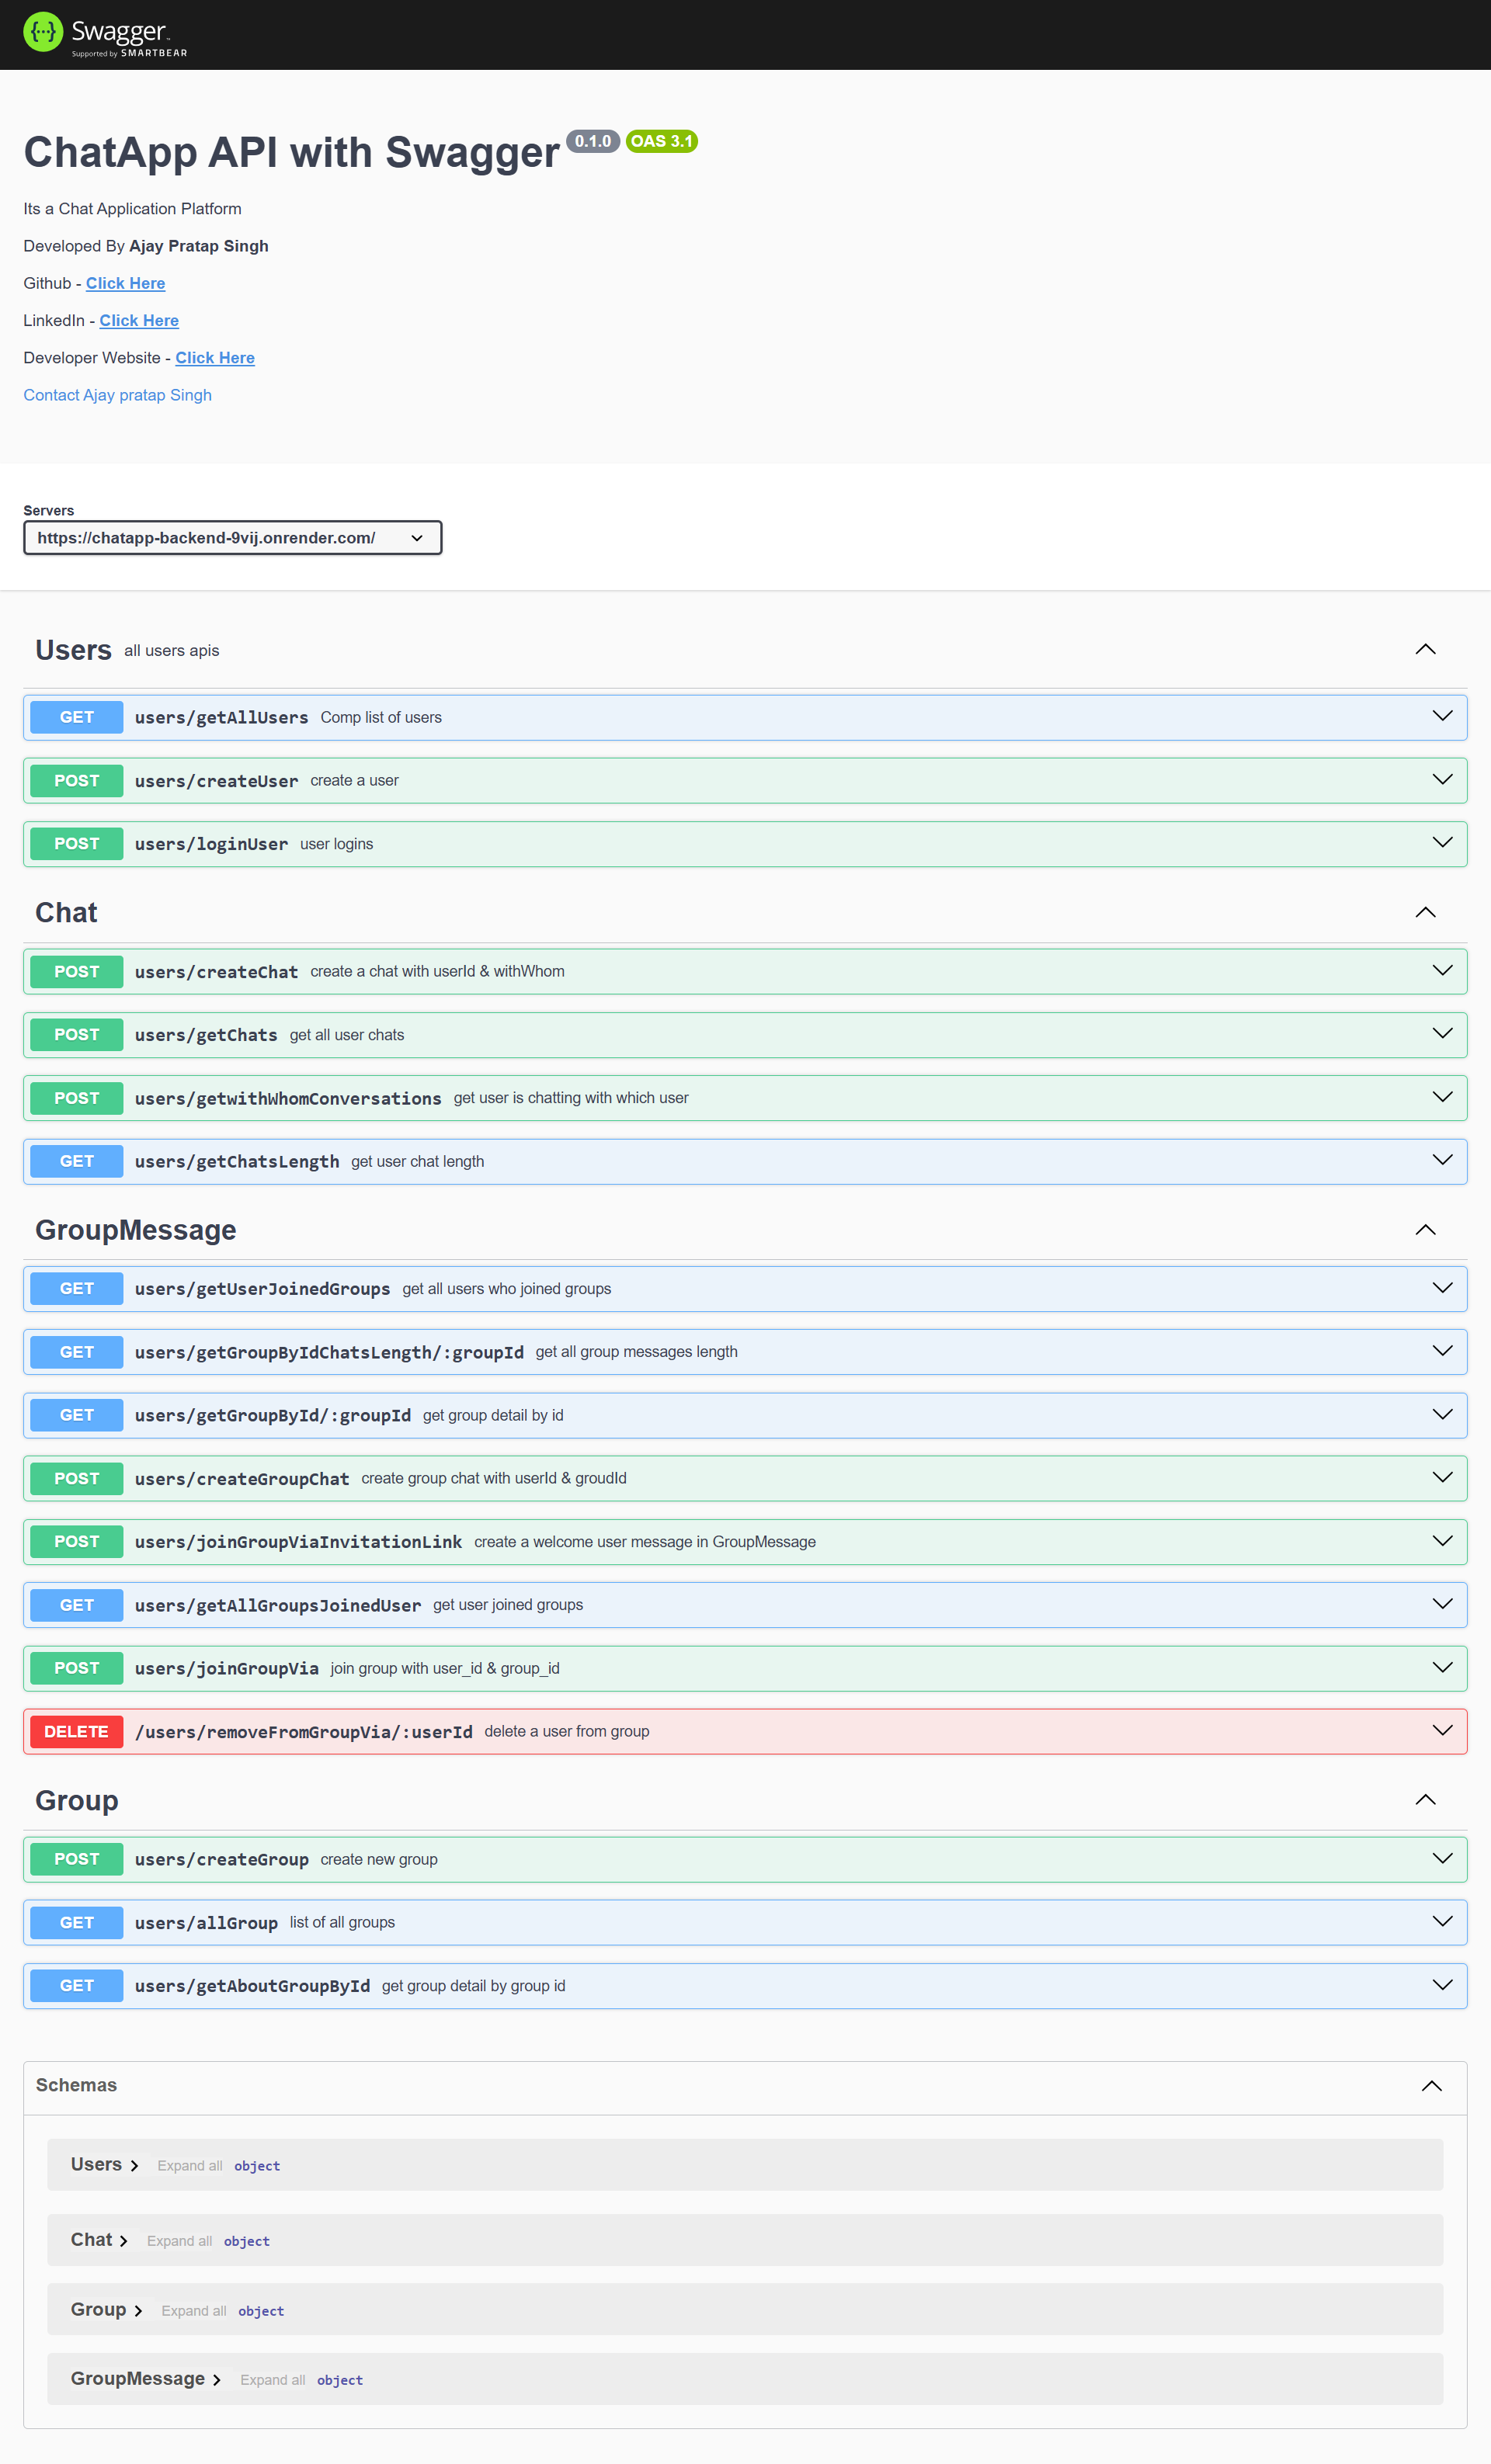Click 'get all users who joined groups' text
The image size is (1491, 2464).
pyautogui.click(x=507, y=1289)
